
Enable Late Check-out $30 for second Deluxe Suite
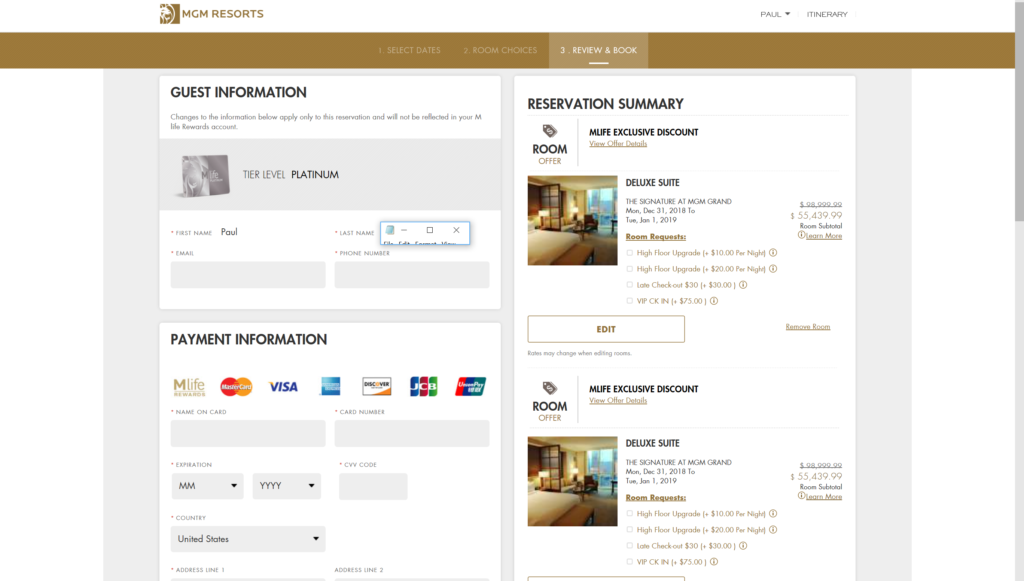(x=630, y=546)
